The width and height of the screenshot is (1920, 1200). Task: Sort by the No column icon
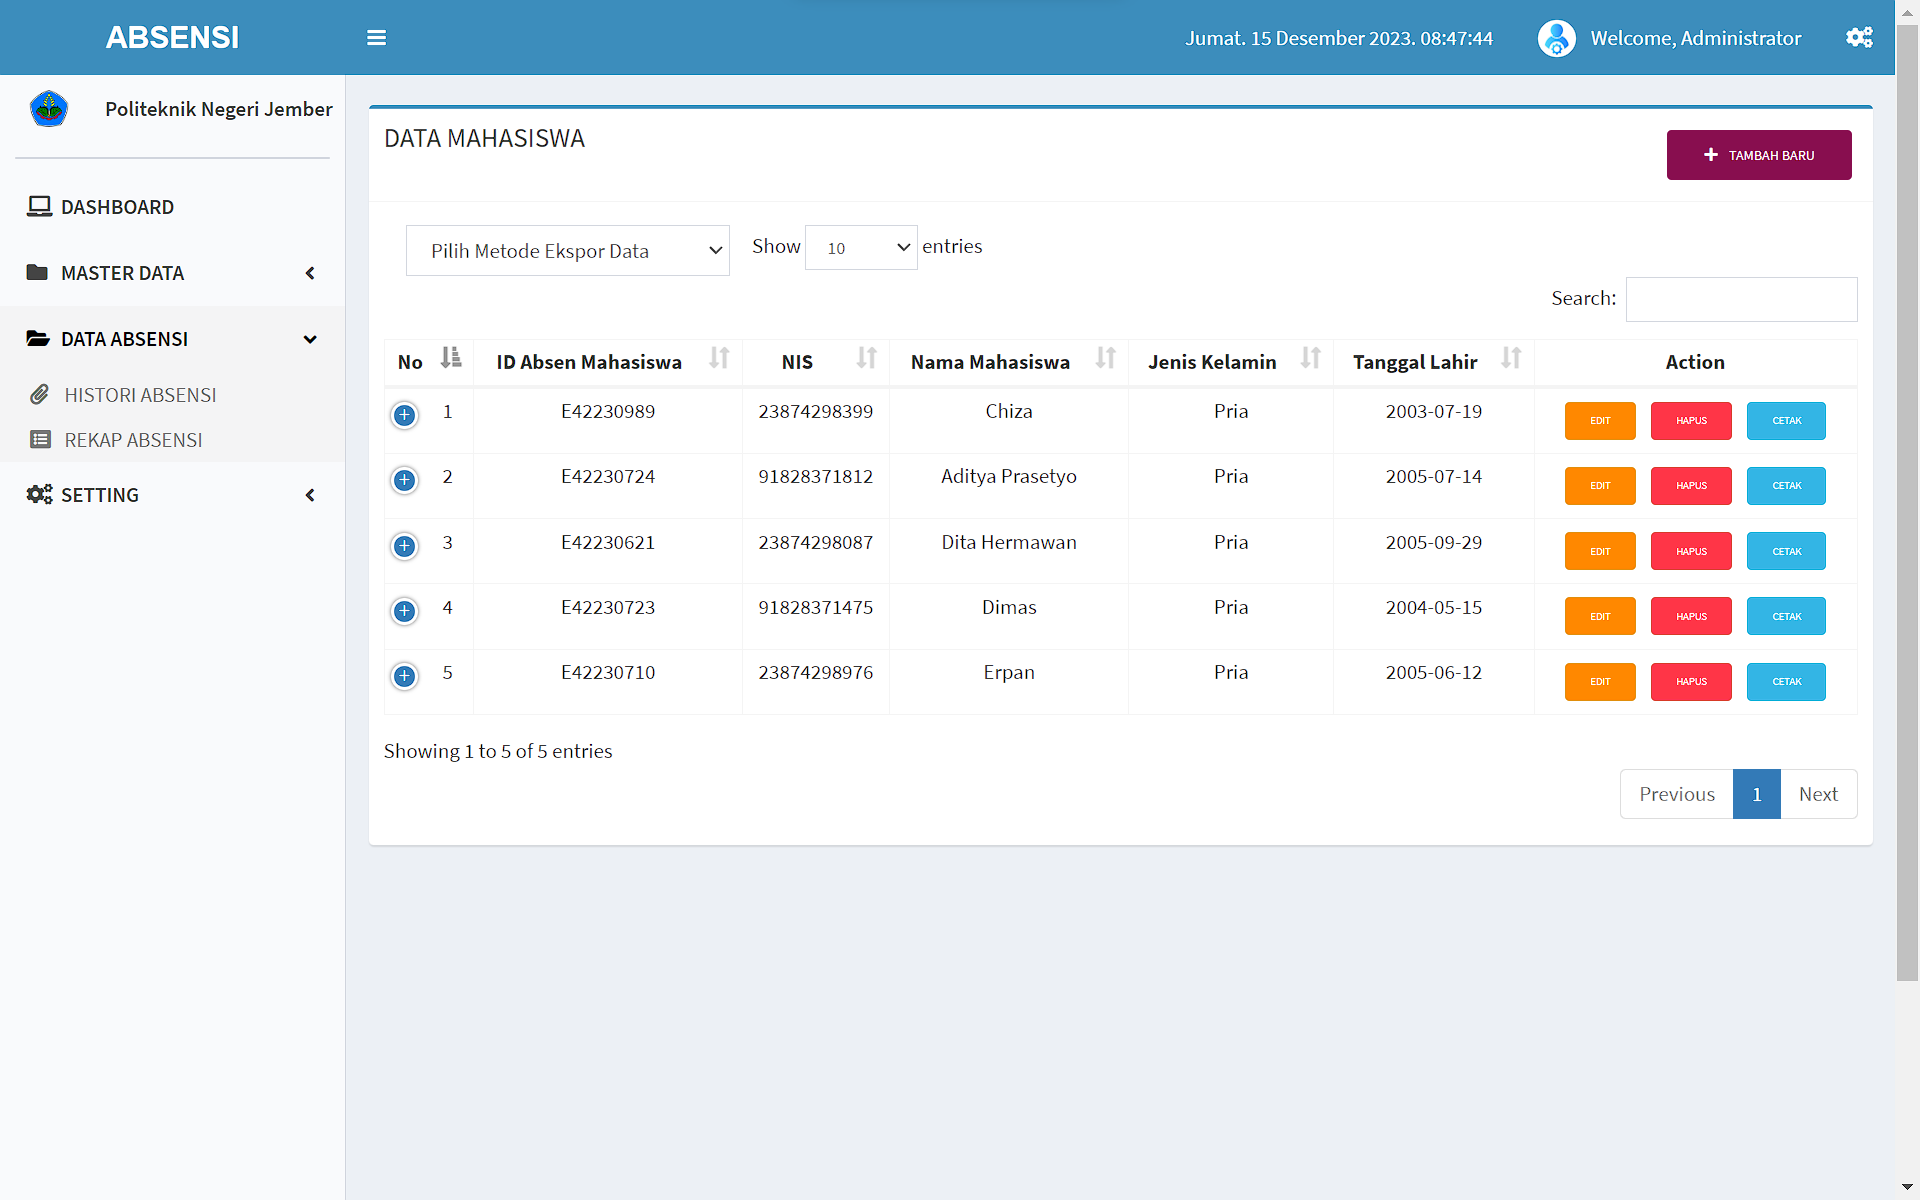[x=451, y=357]
